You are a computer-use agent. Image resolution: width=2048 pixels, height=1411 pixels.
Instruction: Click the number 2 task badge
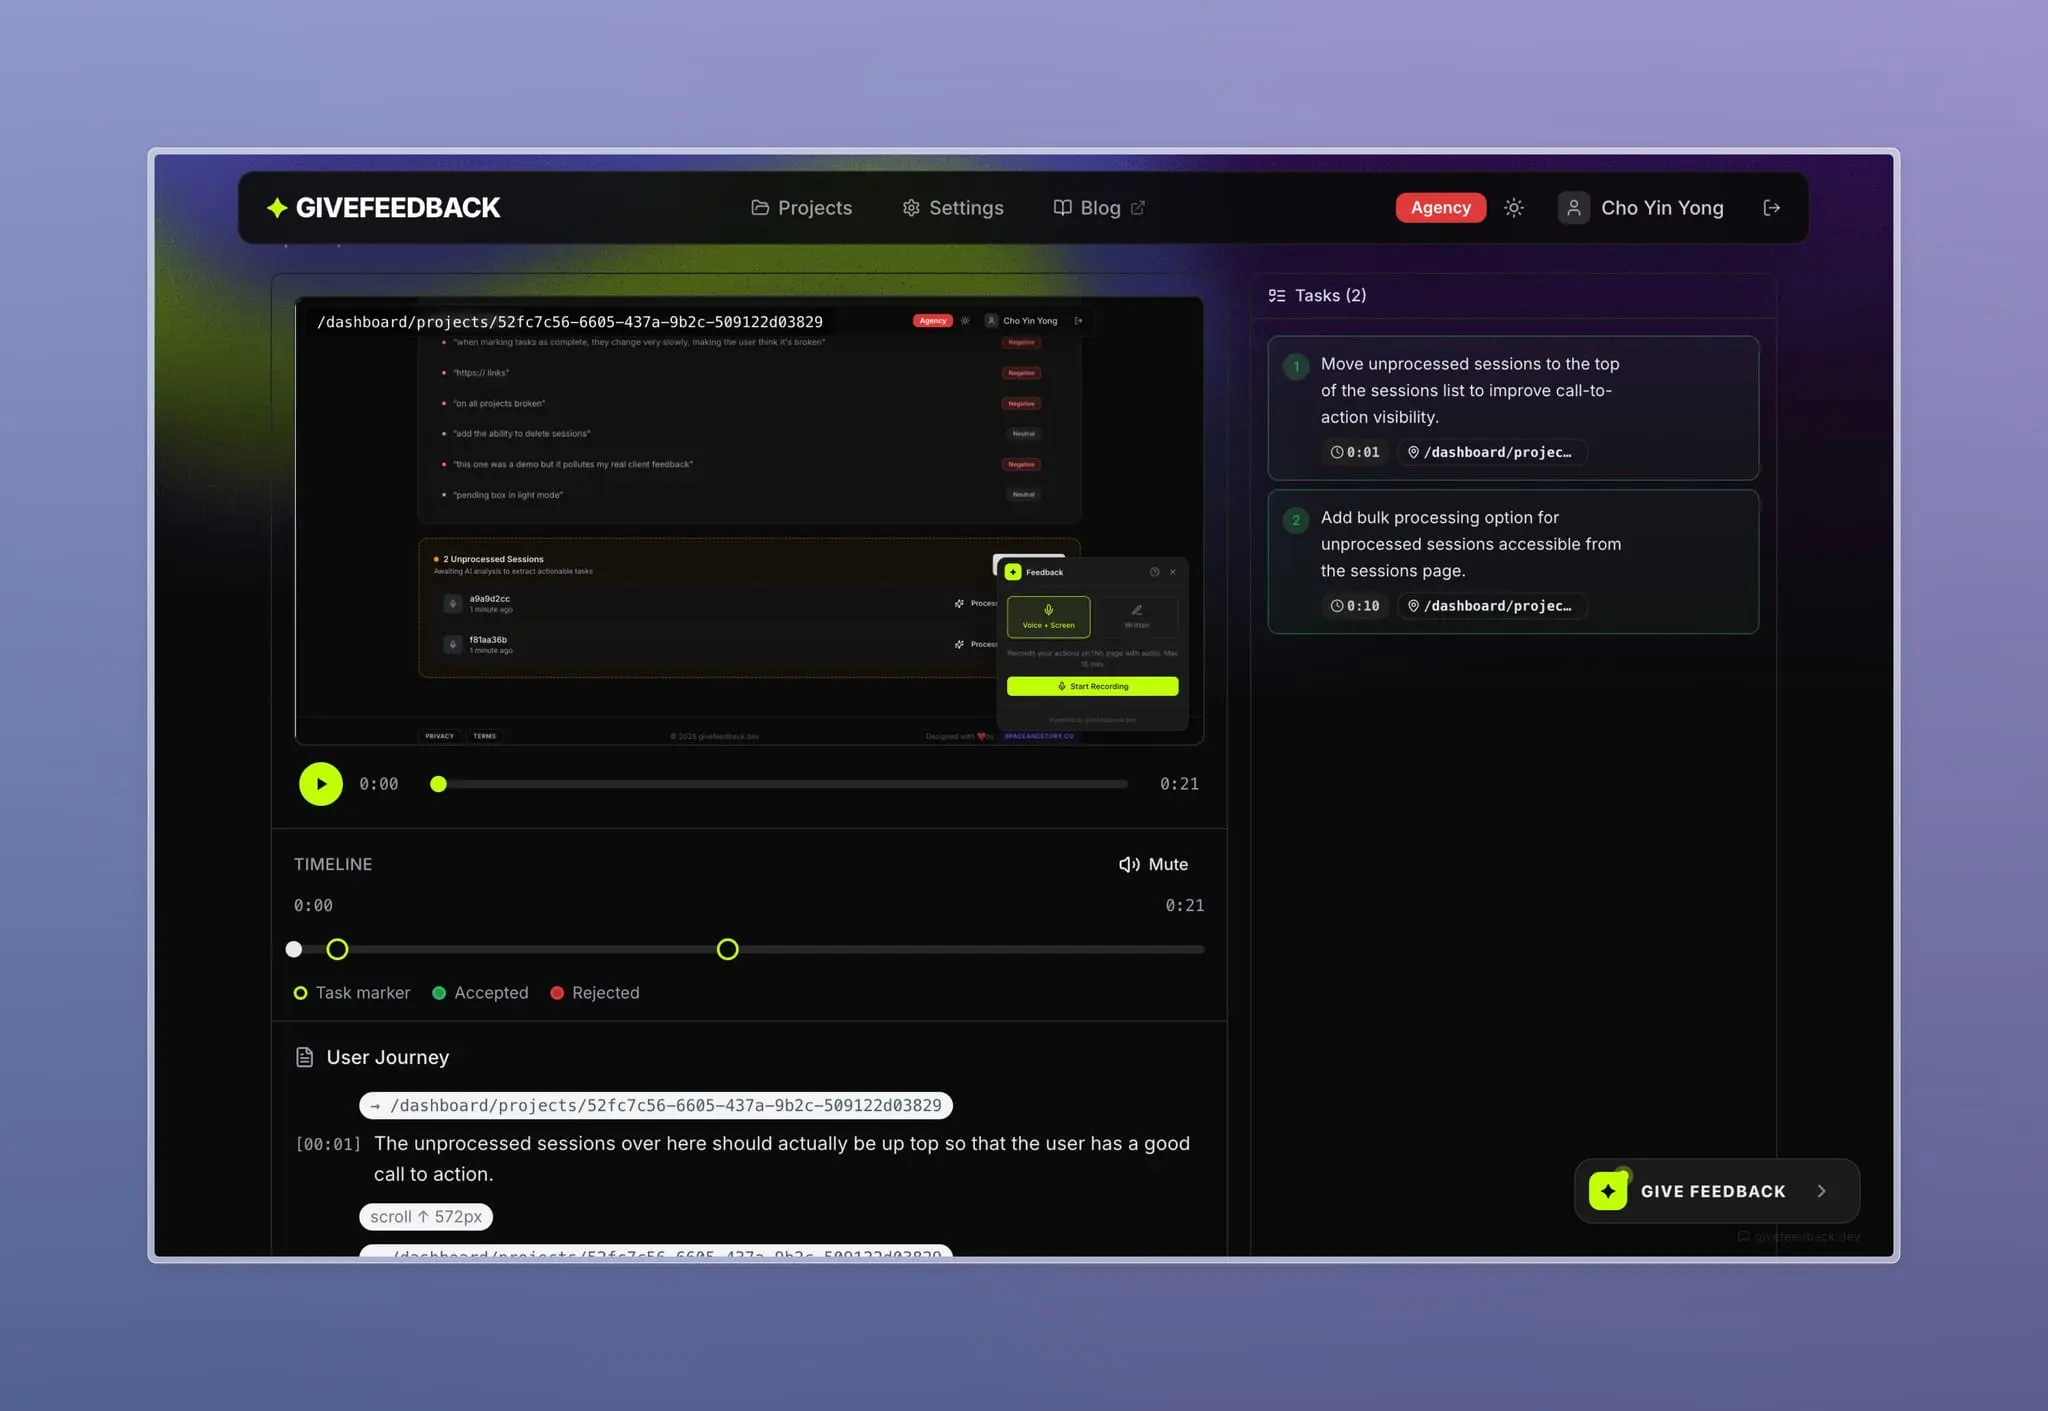[x=1296, y=520]
